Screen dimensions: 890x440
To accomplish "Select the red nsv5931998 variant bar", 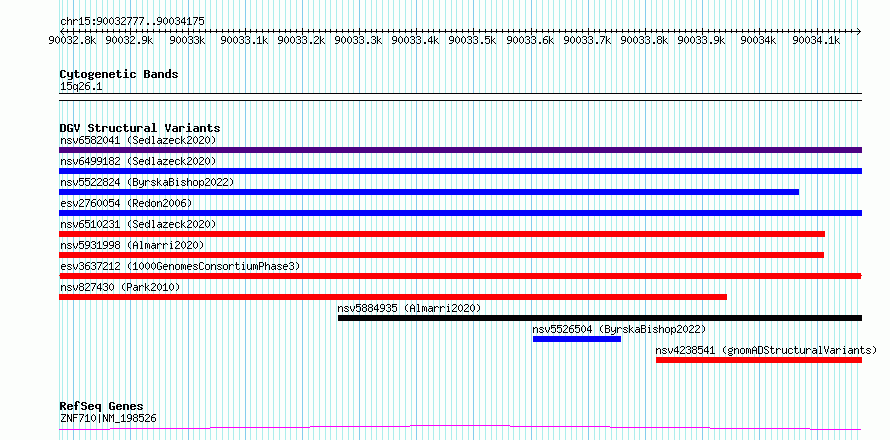I will pos(442,255).
